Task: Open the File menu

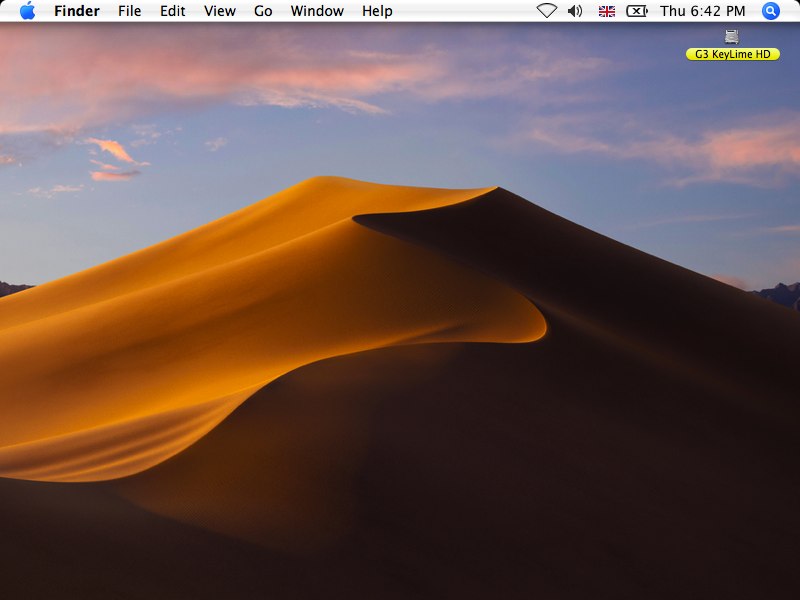Action: (x=129, y=11)
